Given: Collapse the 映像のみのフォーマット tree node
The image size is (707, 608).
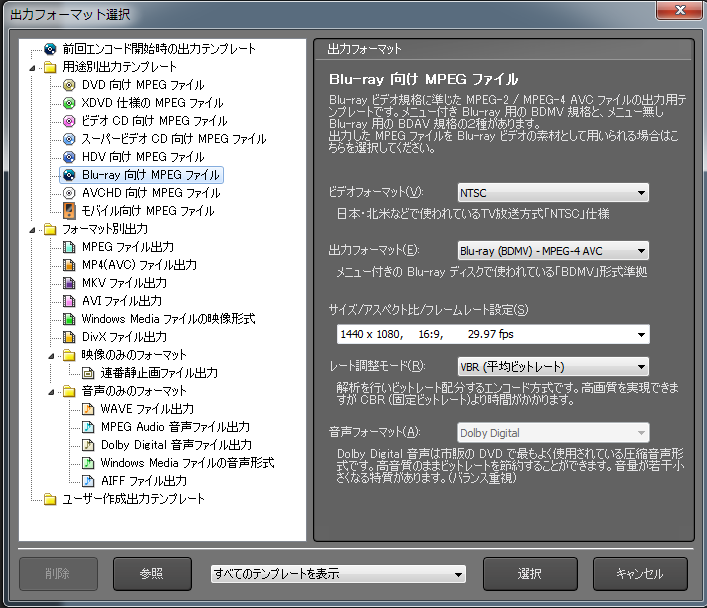Looking at the screenshot, I should (51, 356).
